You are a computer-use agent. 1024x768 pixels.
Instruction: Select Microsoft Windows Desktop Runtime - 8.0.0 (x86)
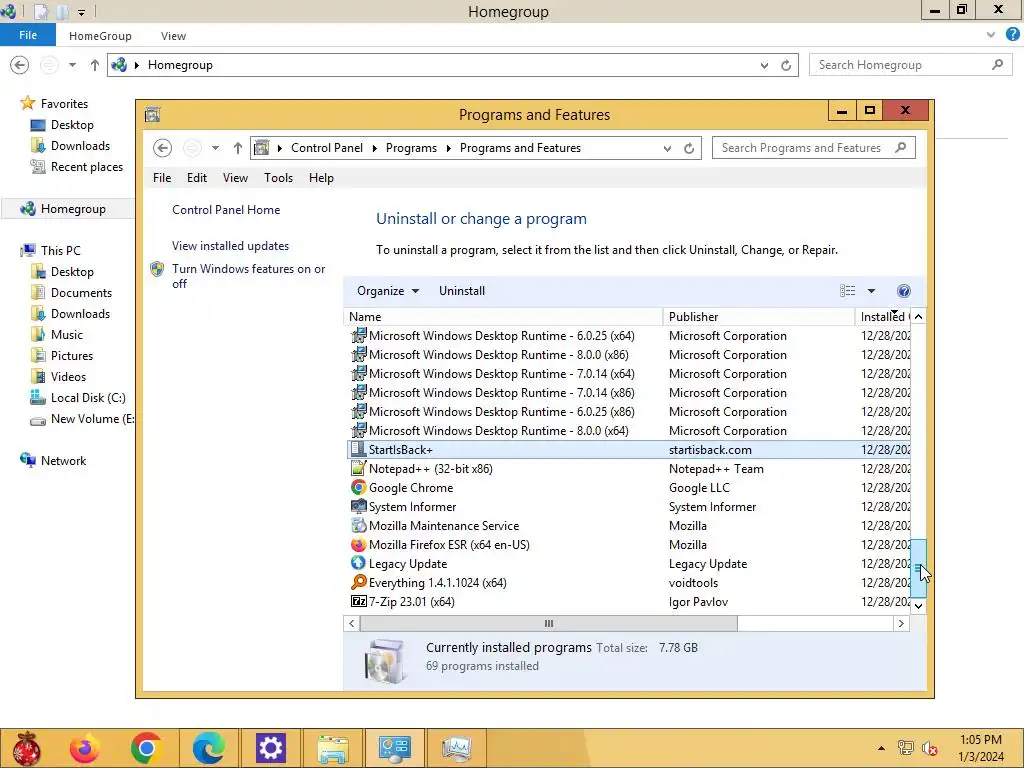coord(498,355)
